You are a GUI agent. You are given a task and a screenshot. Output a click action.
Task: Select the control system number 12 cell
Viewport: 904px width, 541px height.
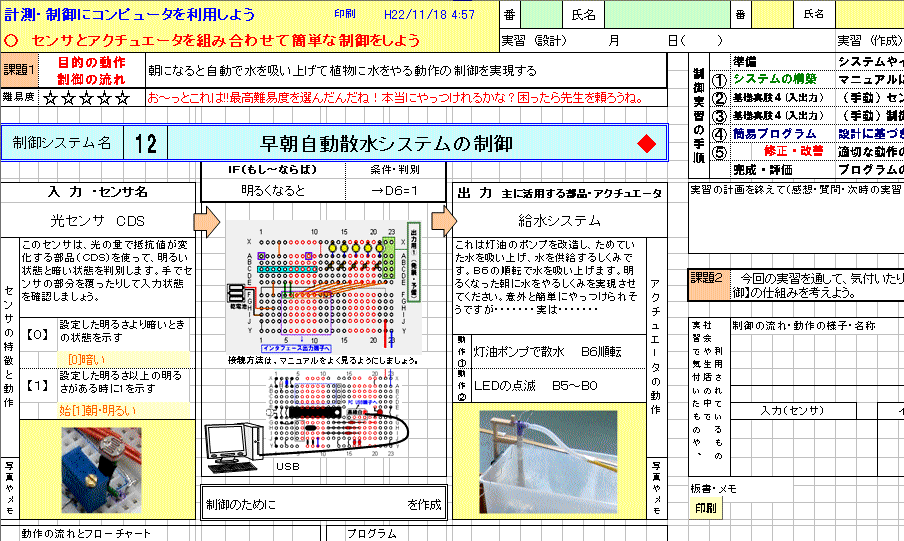click(x=146, y=143)
